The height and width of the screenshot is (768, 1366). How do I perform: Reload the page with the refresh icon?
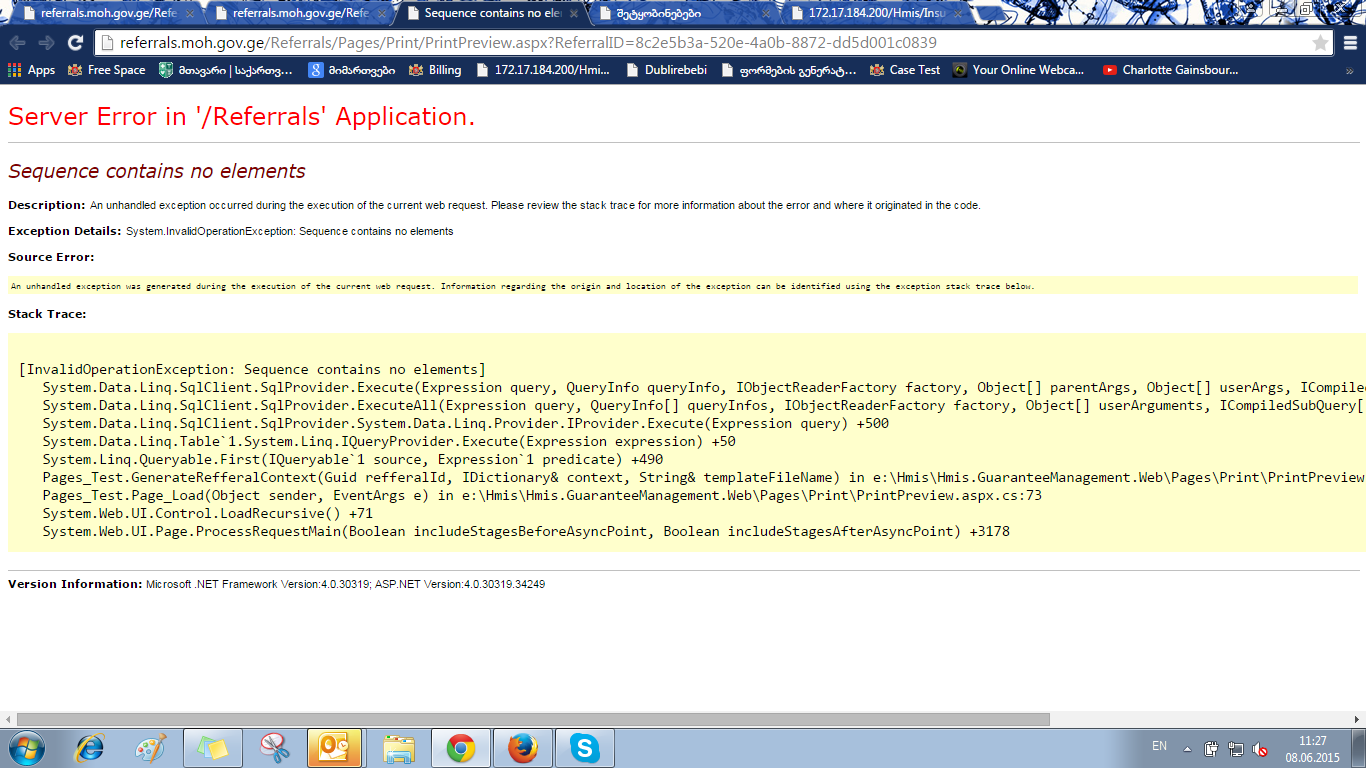(x=75, y=43)
